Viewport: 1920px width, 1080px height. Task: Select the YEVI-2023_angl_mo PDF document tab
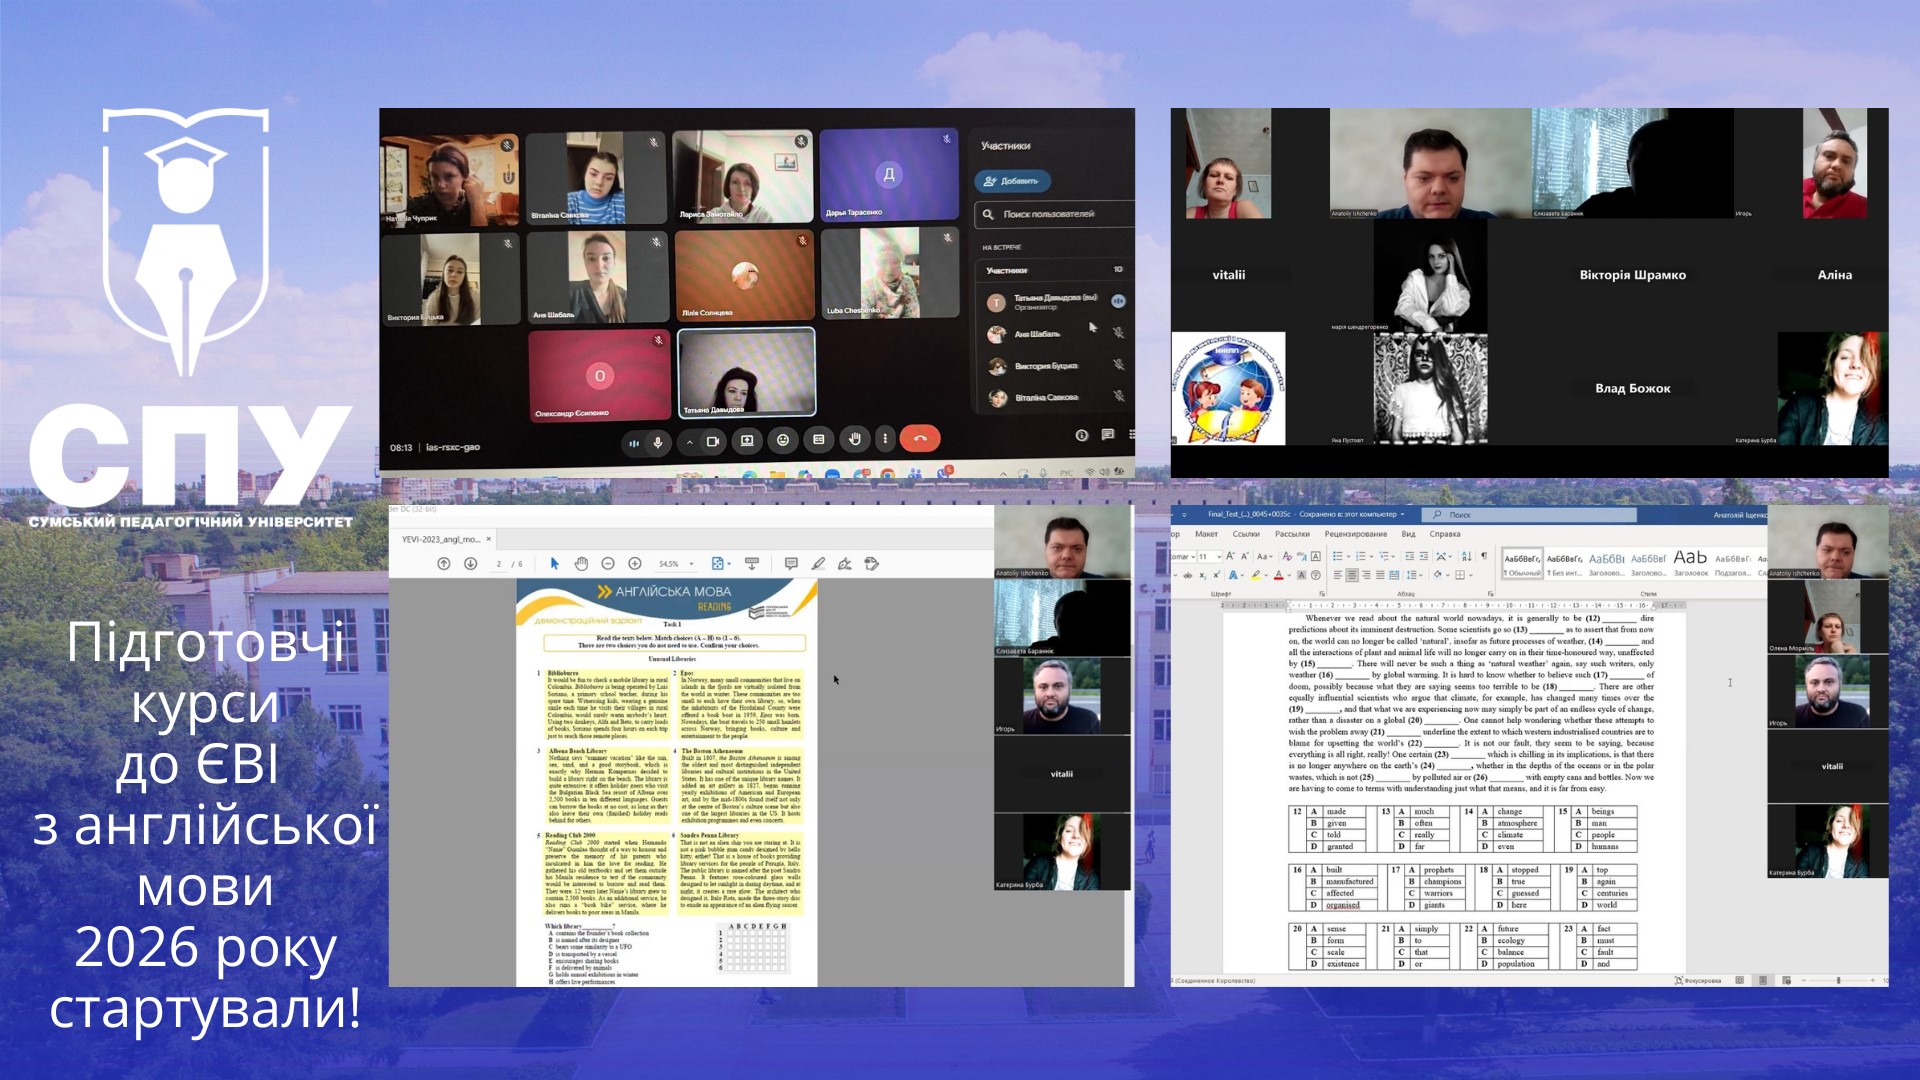[x=441, y=539]
